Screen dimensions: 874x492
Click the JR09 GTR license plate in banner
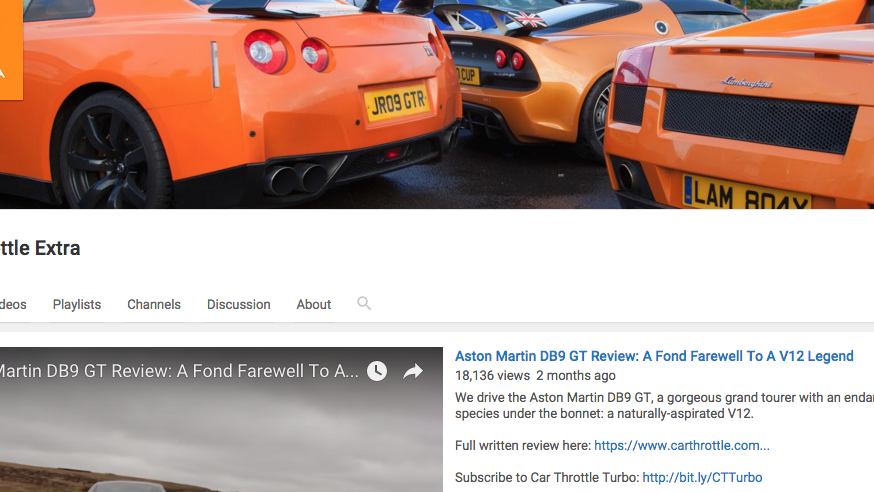click(x=396, y=102)
